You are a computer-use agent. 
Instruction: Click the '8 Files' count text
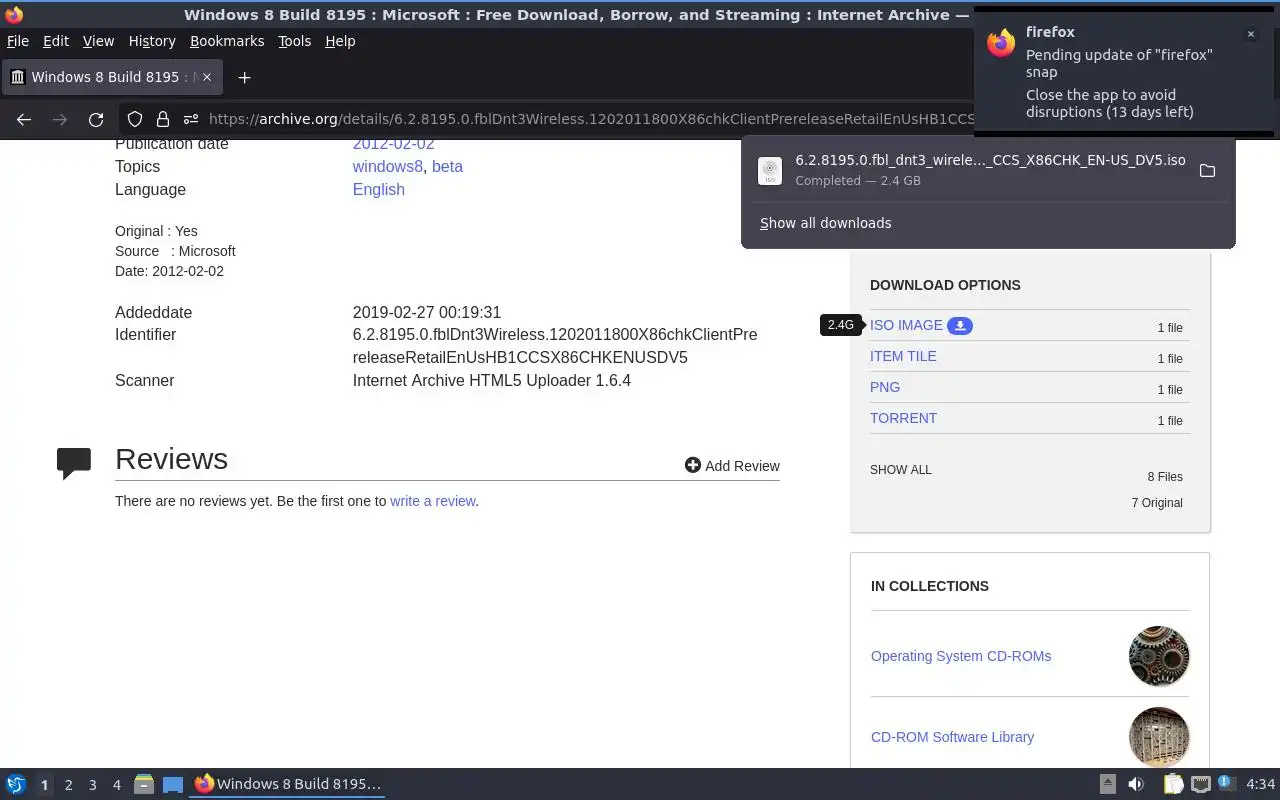coord(1165,477)
